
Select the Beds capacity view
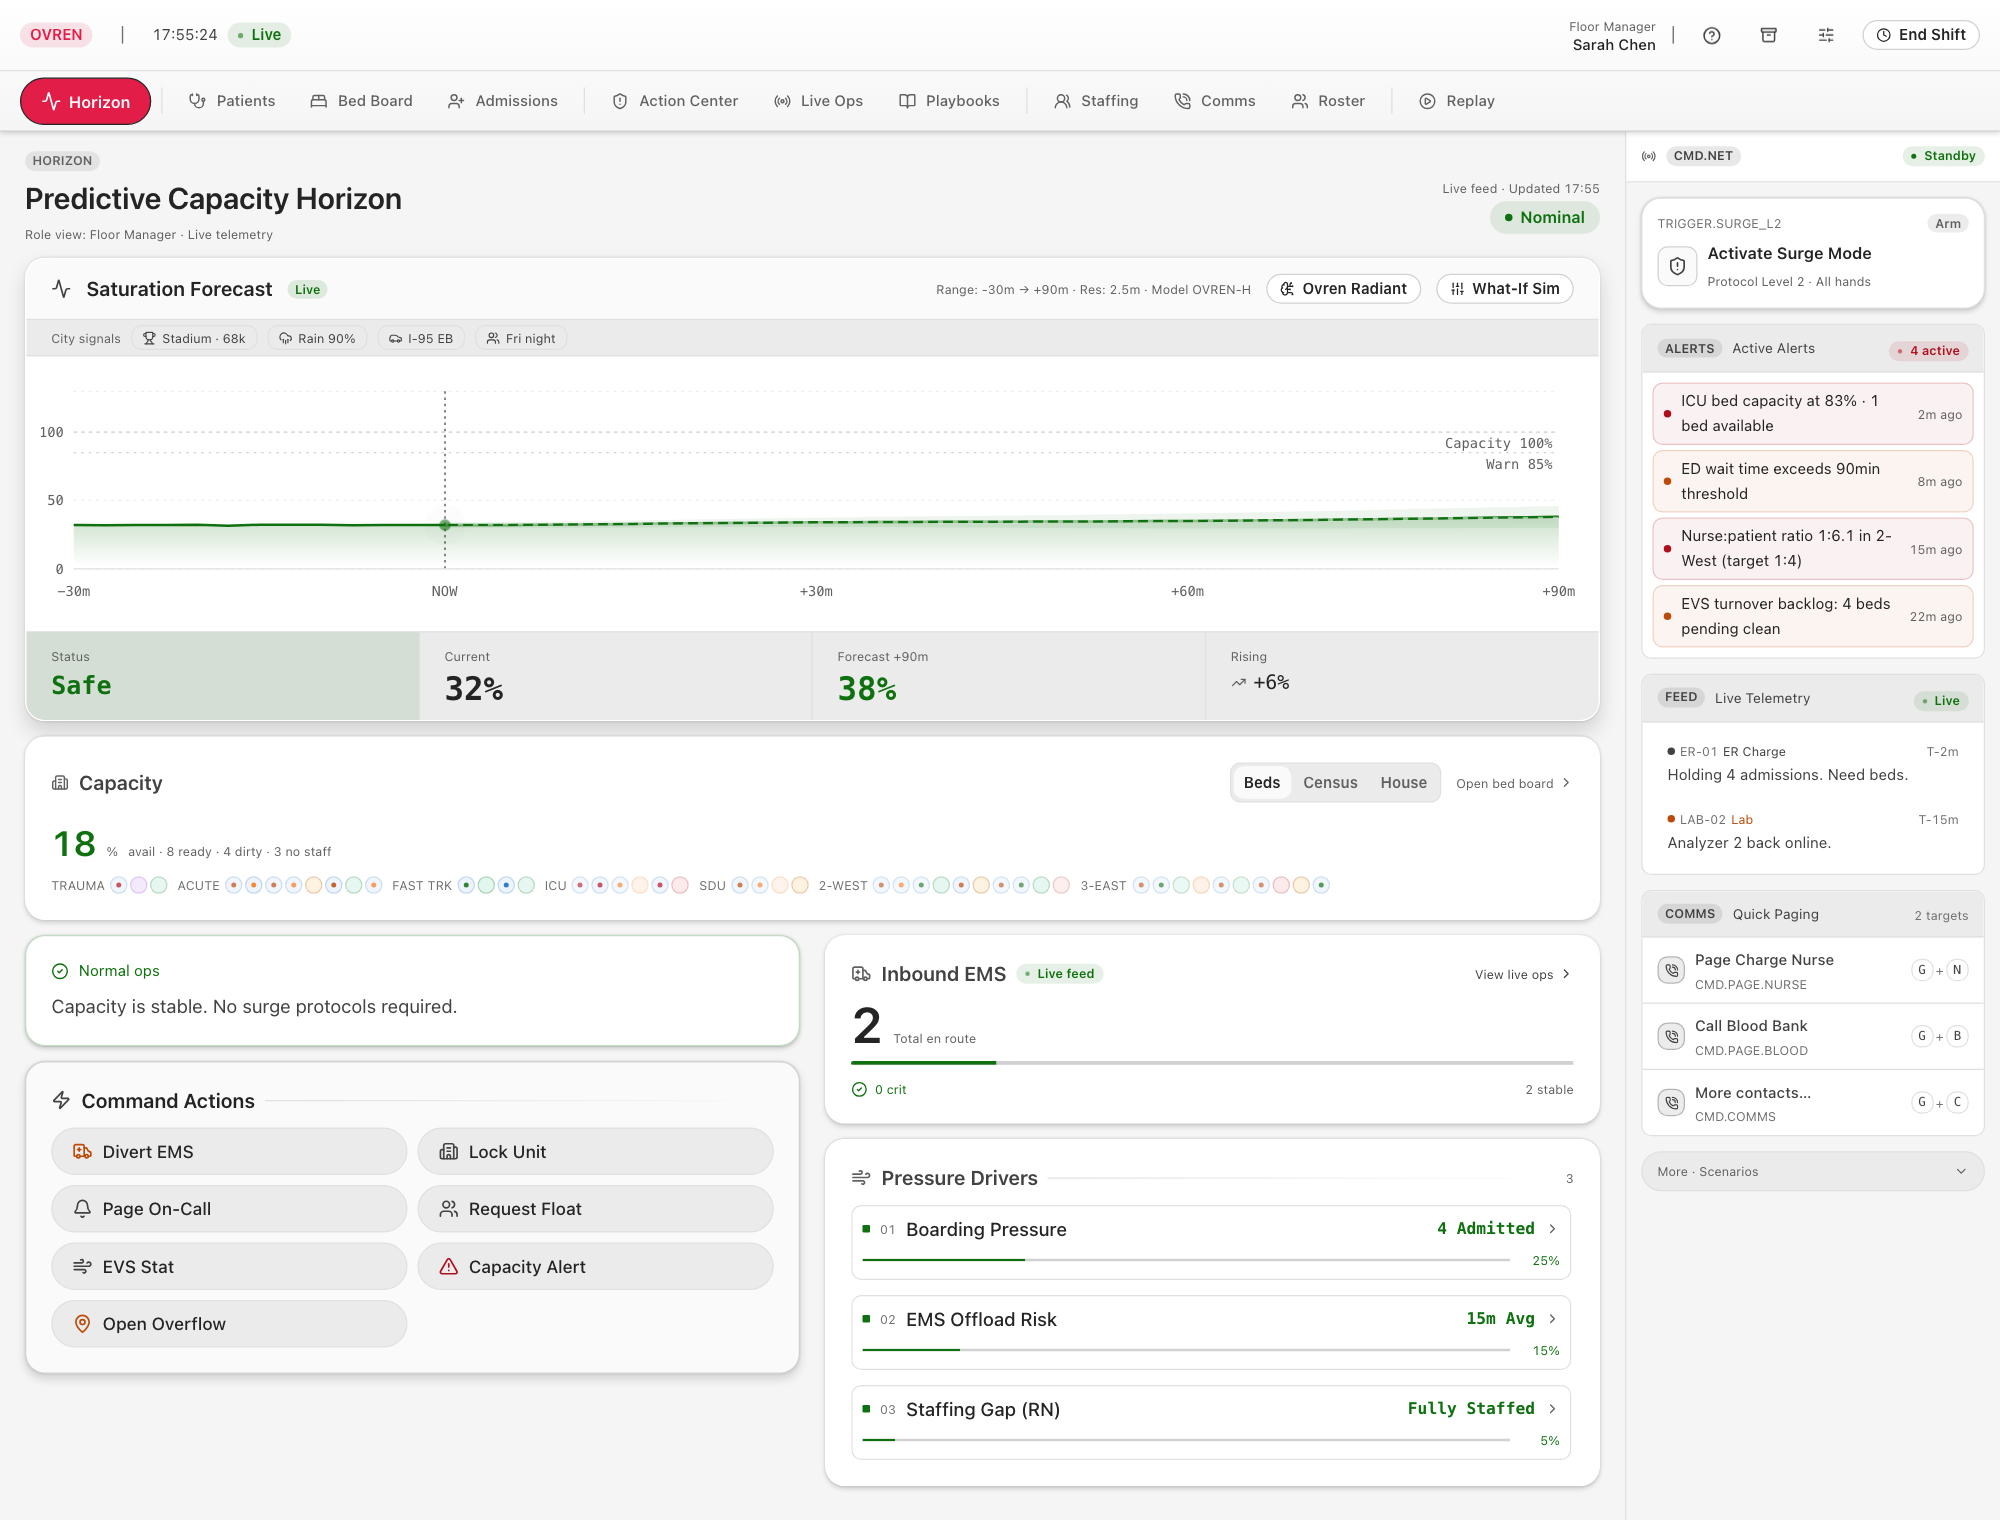pos(1262,783)
